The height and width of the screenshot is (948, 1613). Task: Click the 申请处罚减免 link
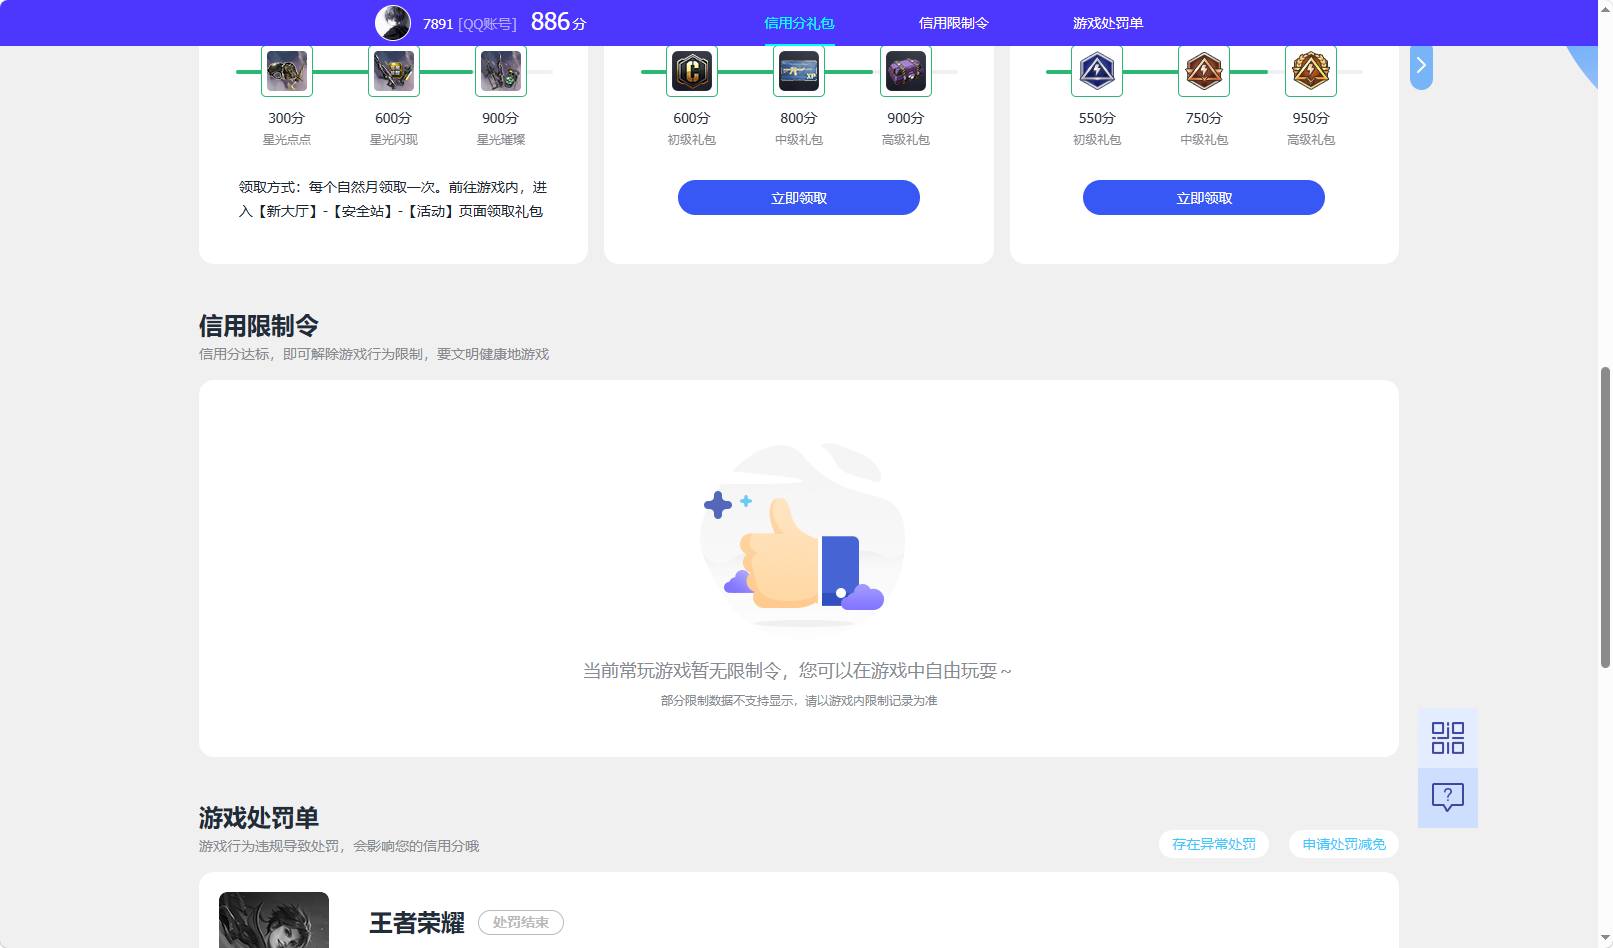(x=1343, y=844)
